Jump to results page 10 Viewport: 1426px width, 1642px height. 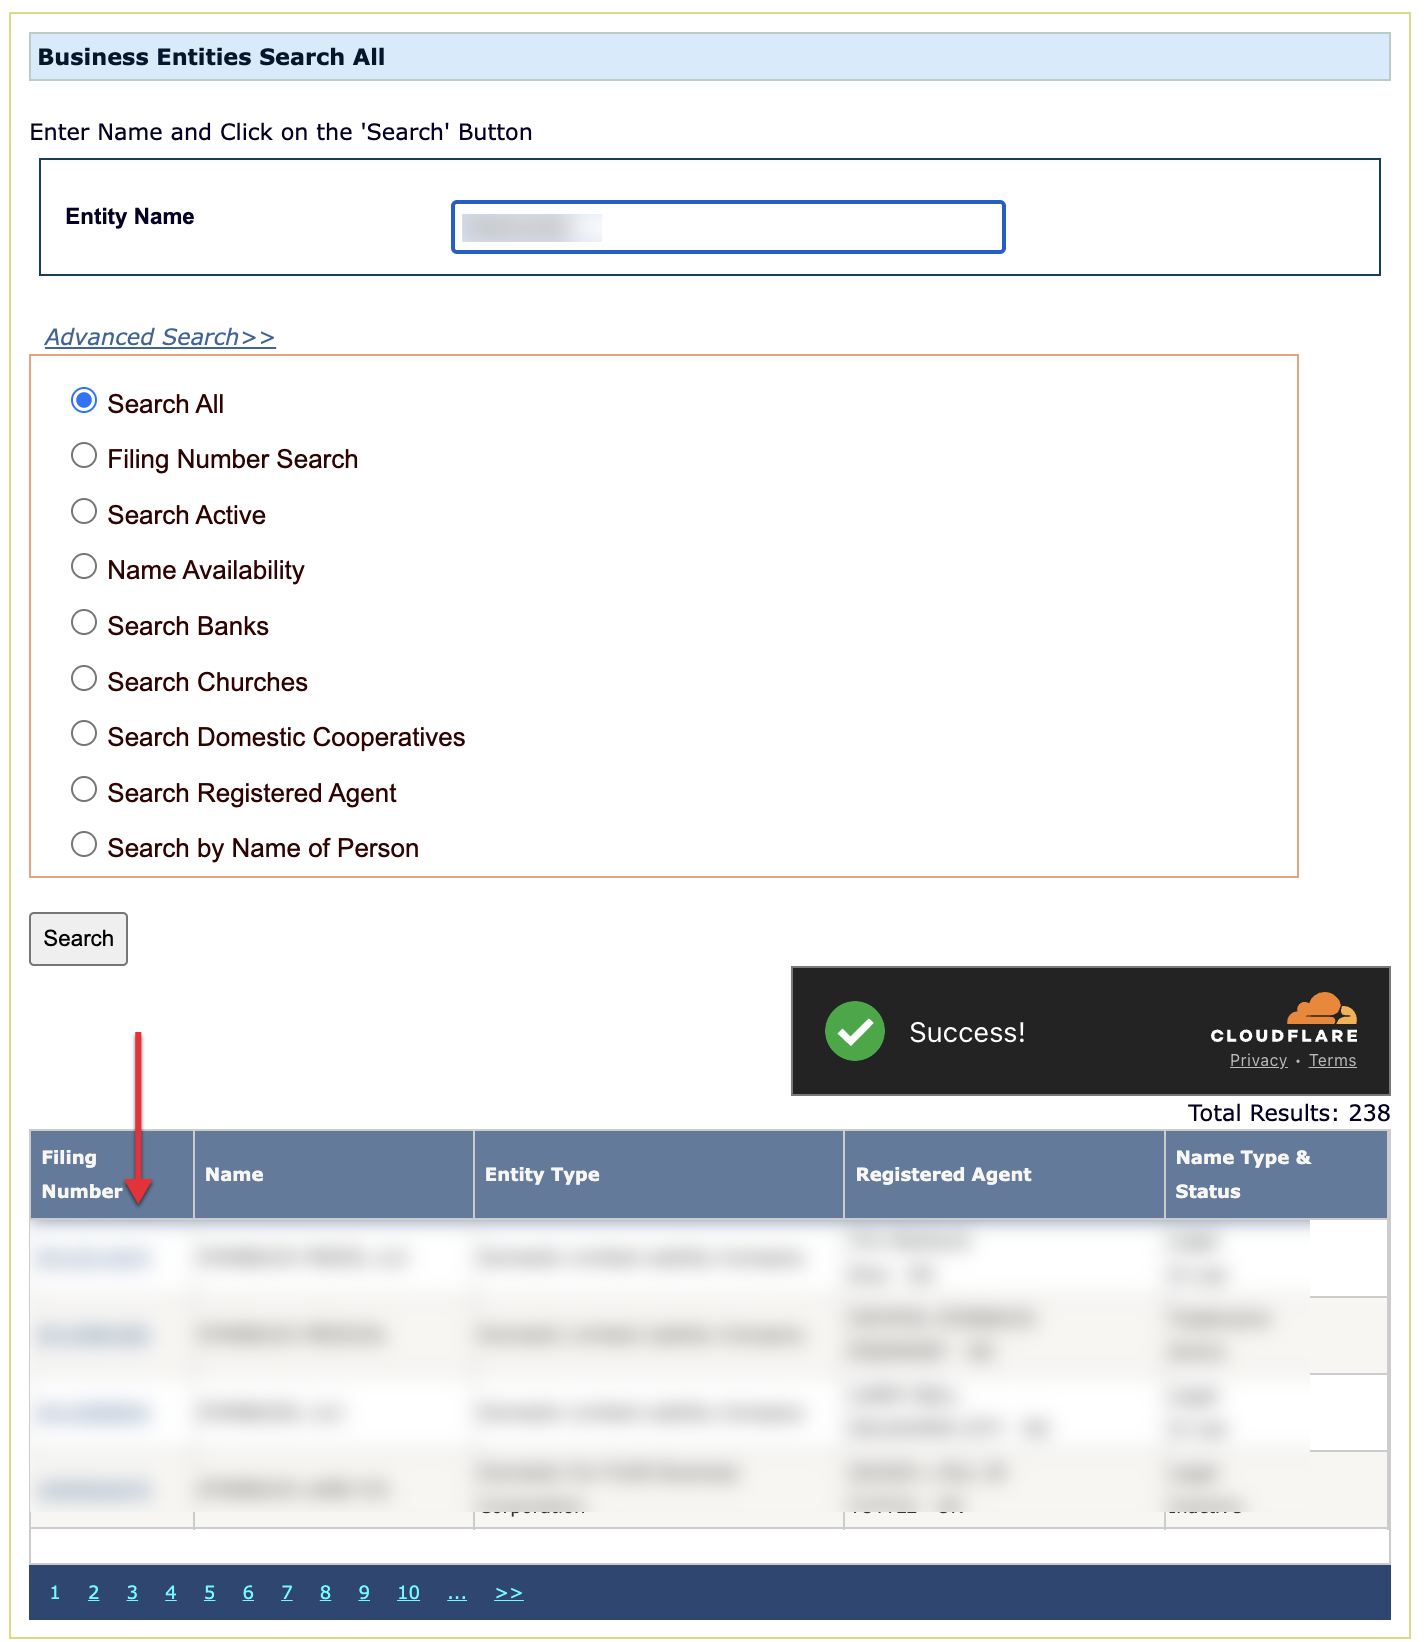(408, 1592)
